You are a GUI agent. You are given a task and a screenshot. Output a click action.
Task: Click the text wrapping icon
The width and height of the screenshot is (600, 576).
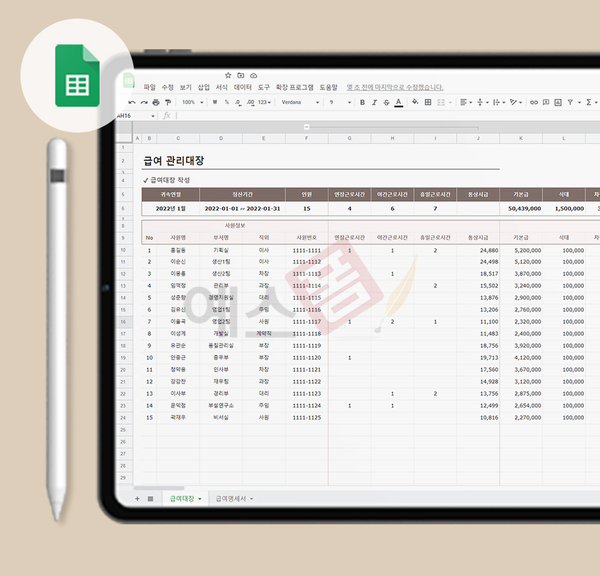pyautogui.click(x=496, y=102)
